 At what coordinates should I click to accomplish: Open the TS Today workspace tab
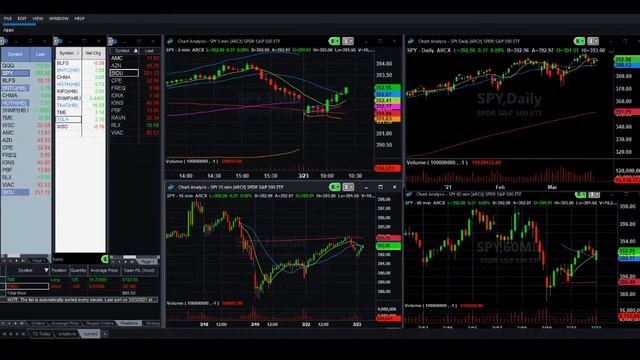[x=42, y=334]
